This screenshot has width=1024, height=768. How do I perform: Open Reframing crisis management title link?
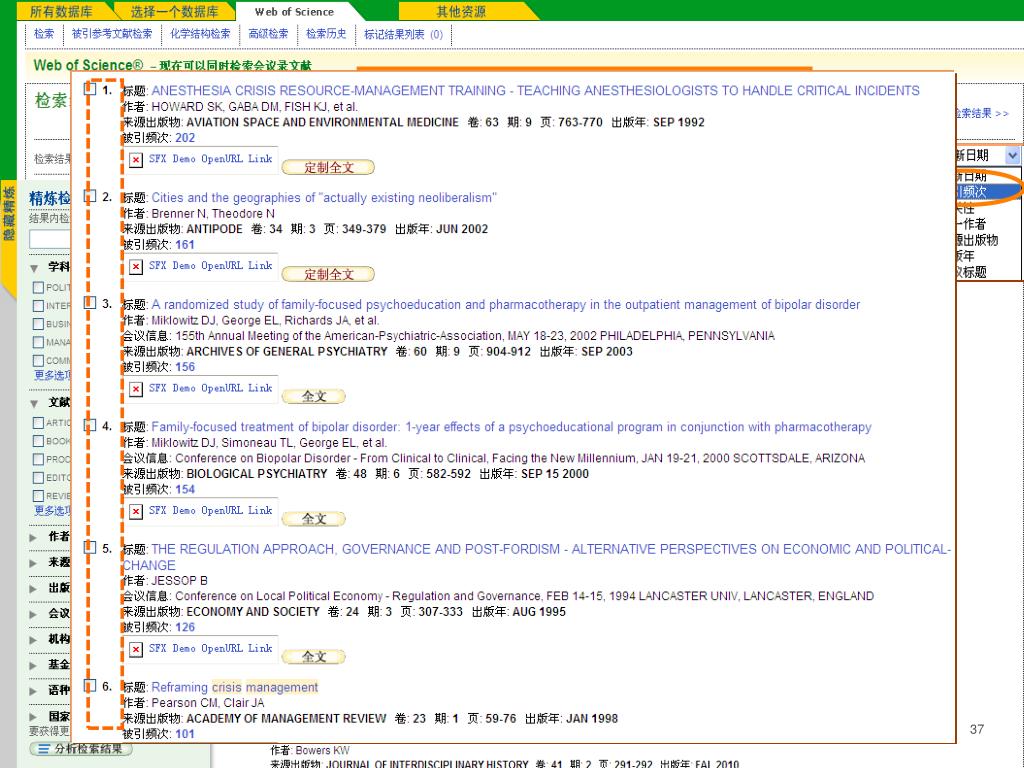[x=234, y=688]
